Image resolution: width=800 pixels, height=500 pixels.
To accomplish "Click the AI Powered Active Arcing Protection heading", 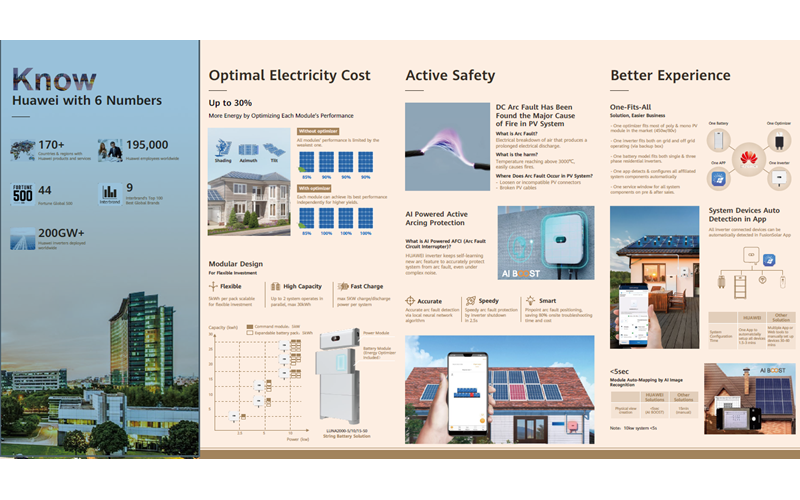I will tap(437, 218).
